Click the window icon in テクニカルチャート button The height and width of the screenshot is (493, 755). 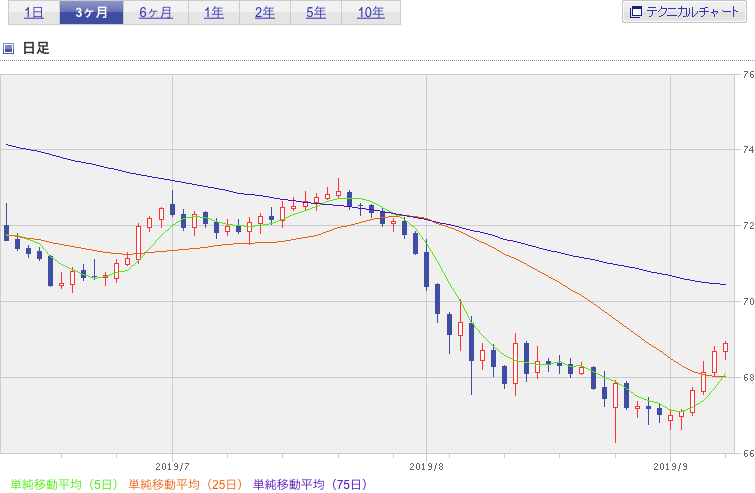(636, 12)
